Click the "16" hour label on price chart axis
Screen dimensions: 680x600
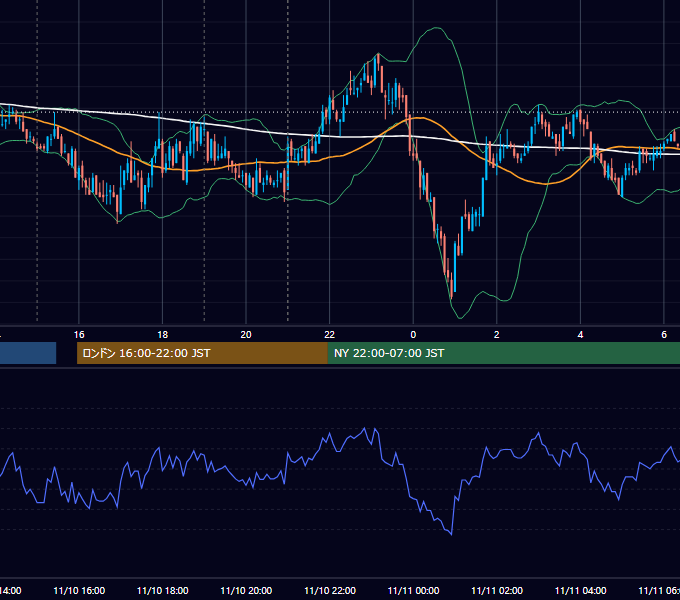79,335
